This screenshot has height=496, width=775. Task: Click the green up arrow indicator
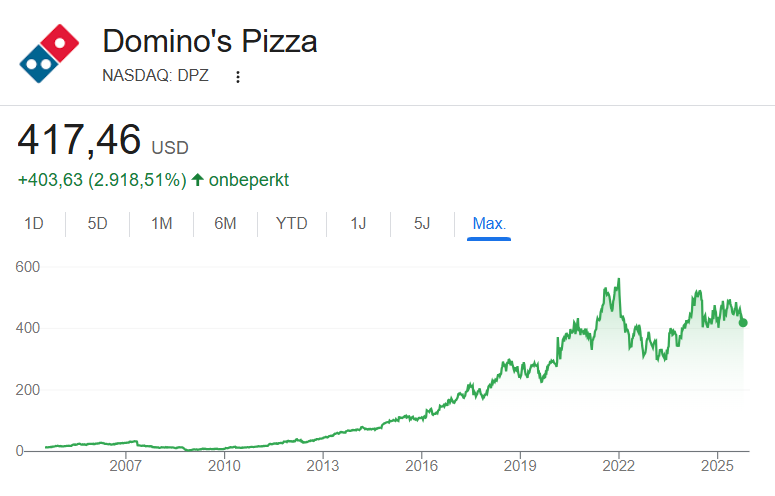pyautogui.click(x=198, y=180)
